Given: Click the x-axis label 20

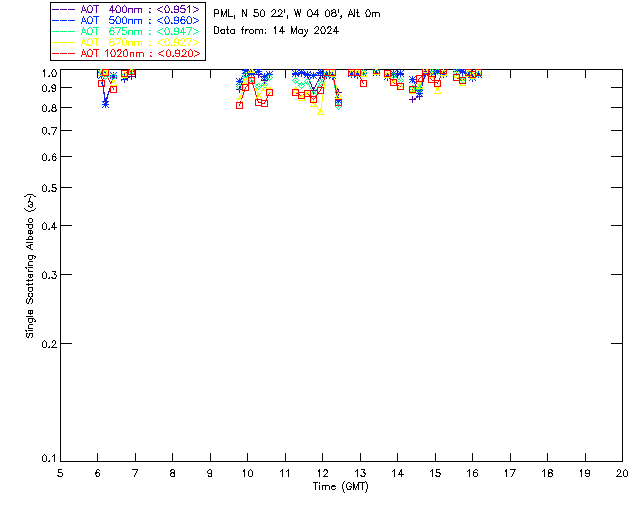Looking at the screenshot, I should pyautogui.click(x=622, y=473).
